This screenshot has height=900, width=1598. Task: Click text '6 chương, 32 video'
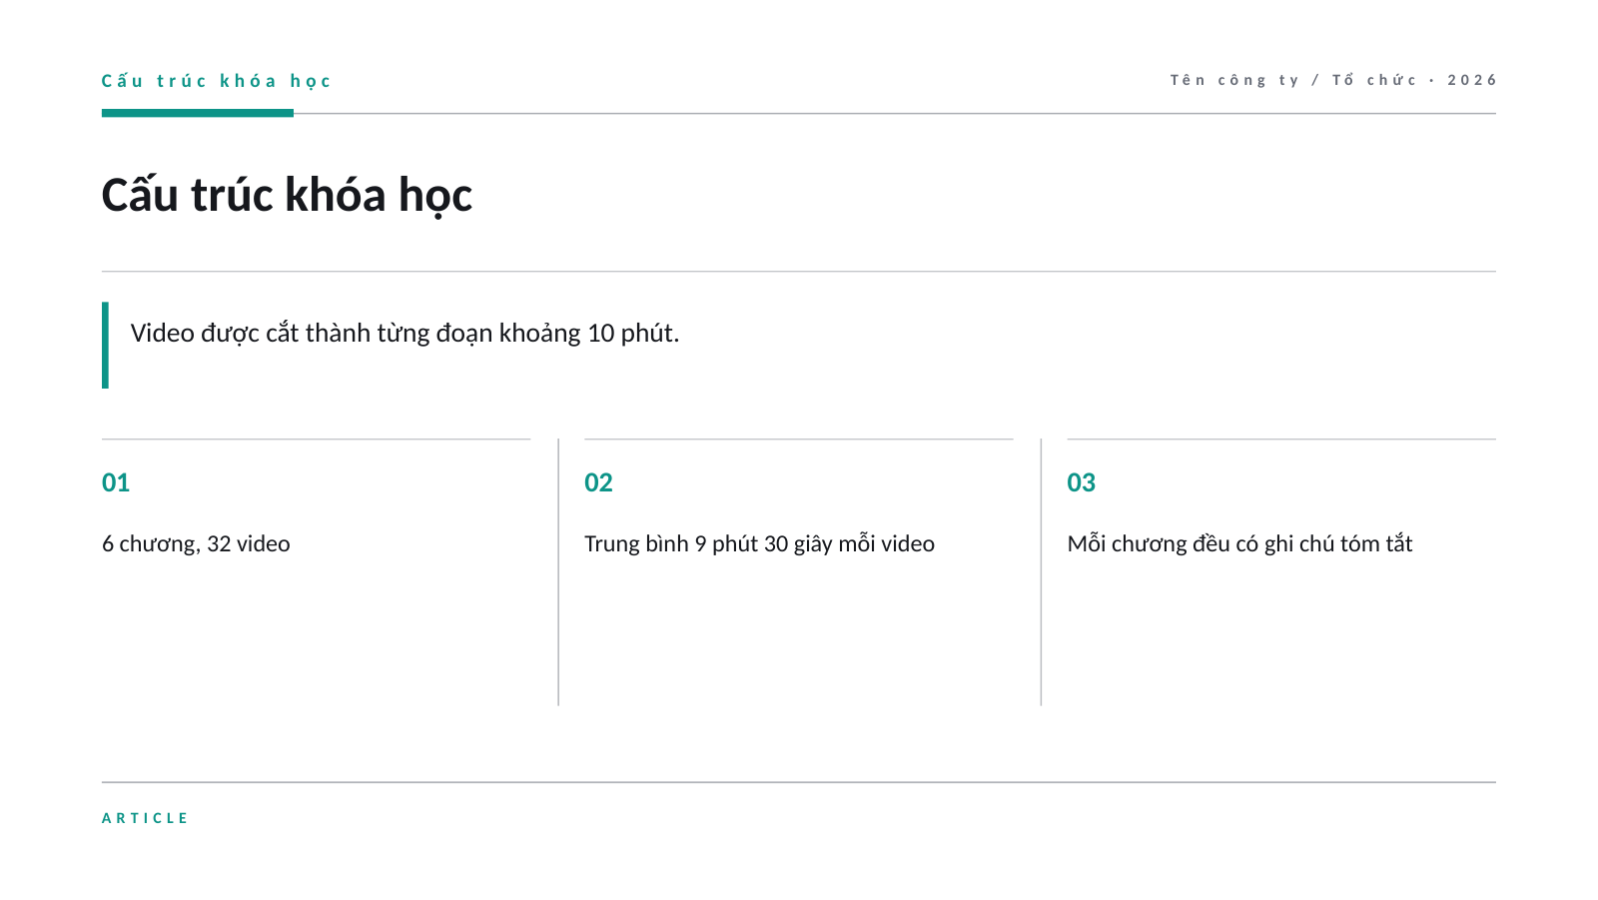[196, 544]
